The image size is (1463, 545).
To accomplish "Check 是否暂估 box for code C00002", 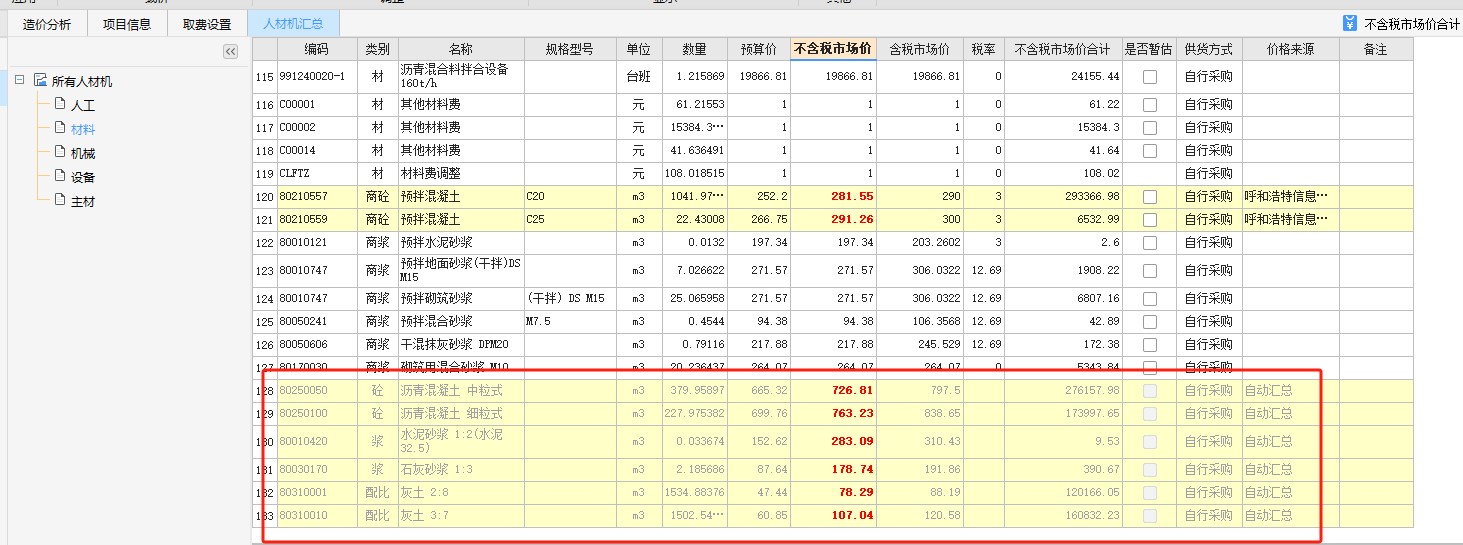I will 1150,128.
